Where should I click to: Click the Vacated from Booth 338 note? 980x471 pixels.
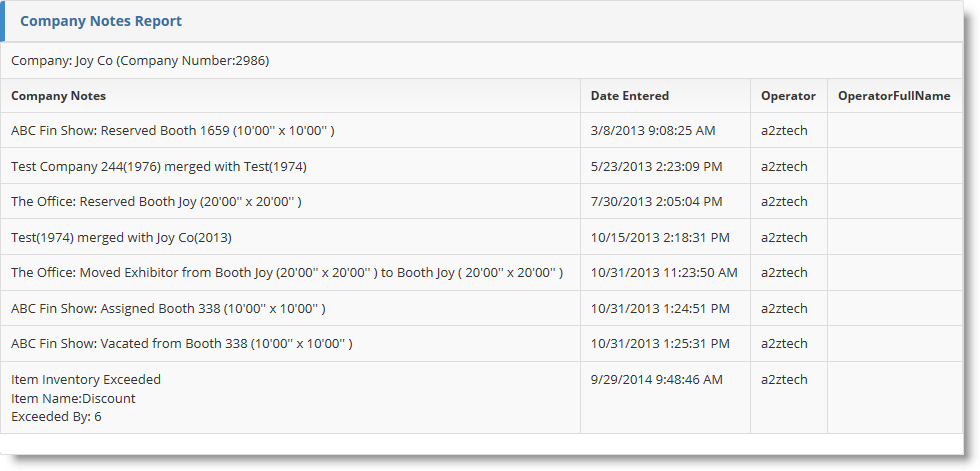tap(182, 344)
